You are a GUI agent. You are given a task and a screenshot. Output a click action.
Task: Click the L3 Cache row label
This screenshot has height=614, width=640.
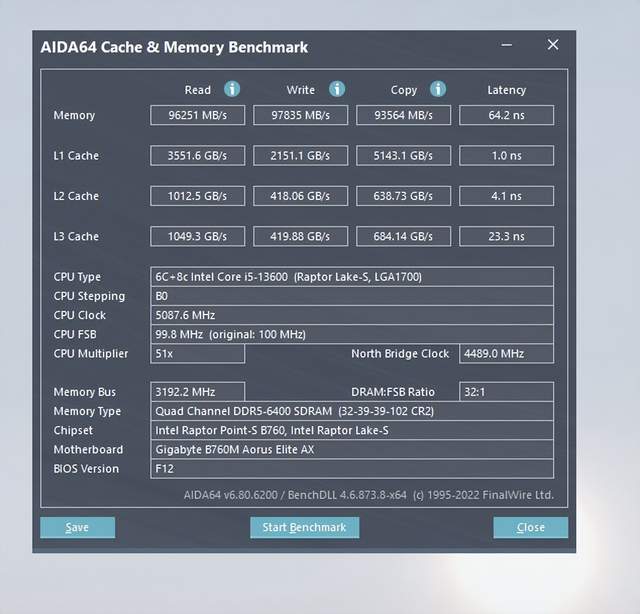coord(76,236)
